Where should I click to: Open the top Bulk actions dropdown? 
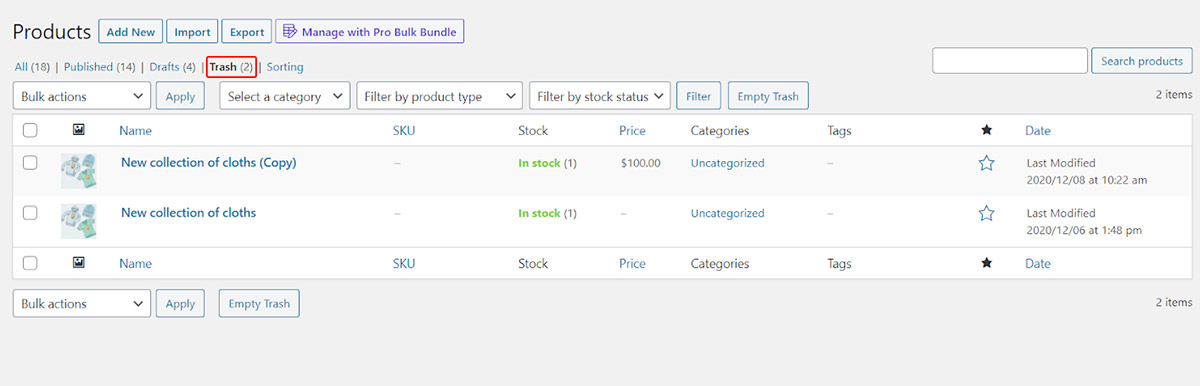pos(82,96)
